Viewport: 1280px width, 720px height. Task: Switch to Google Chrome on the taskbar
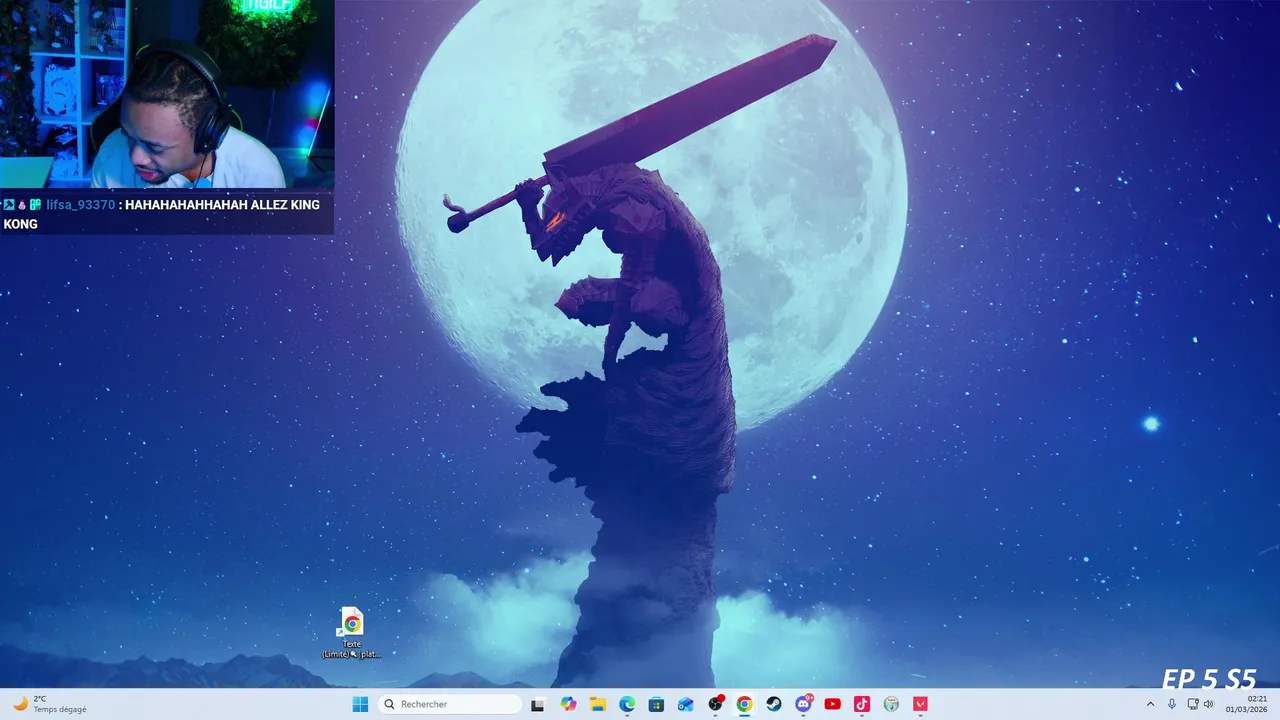(x=744, y=704)
